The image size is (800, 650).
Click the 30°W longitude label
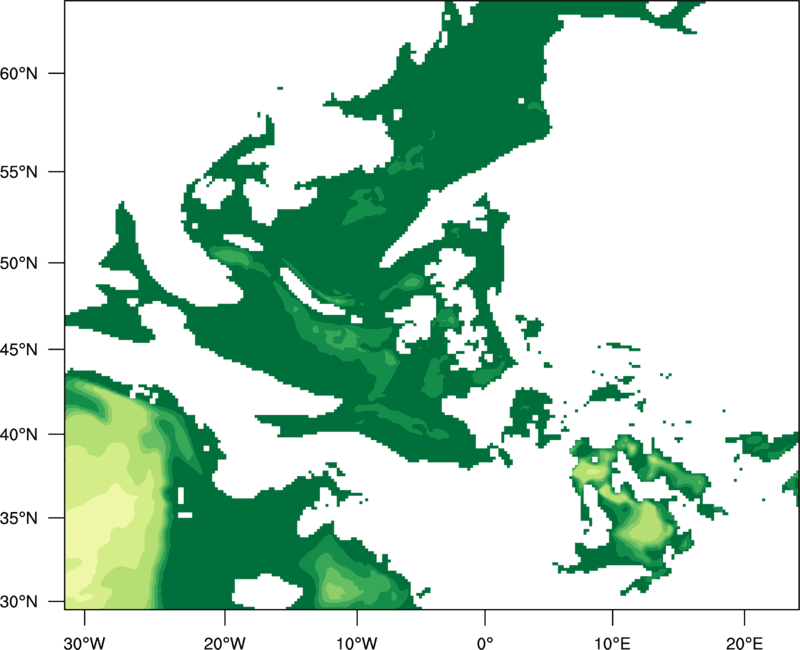click(x=85, y=643)
